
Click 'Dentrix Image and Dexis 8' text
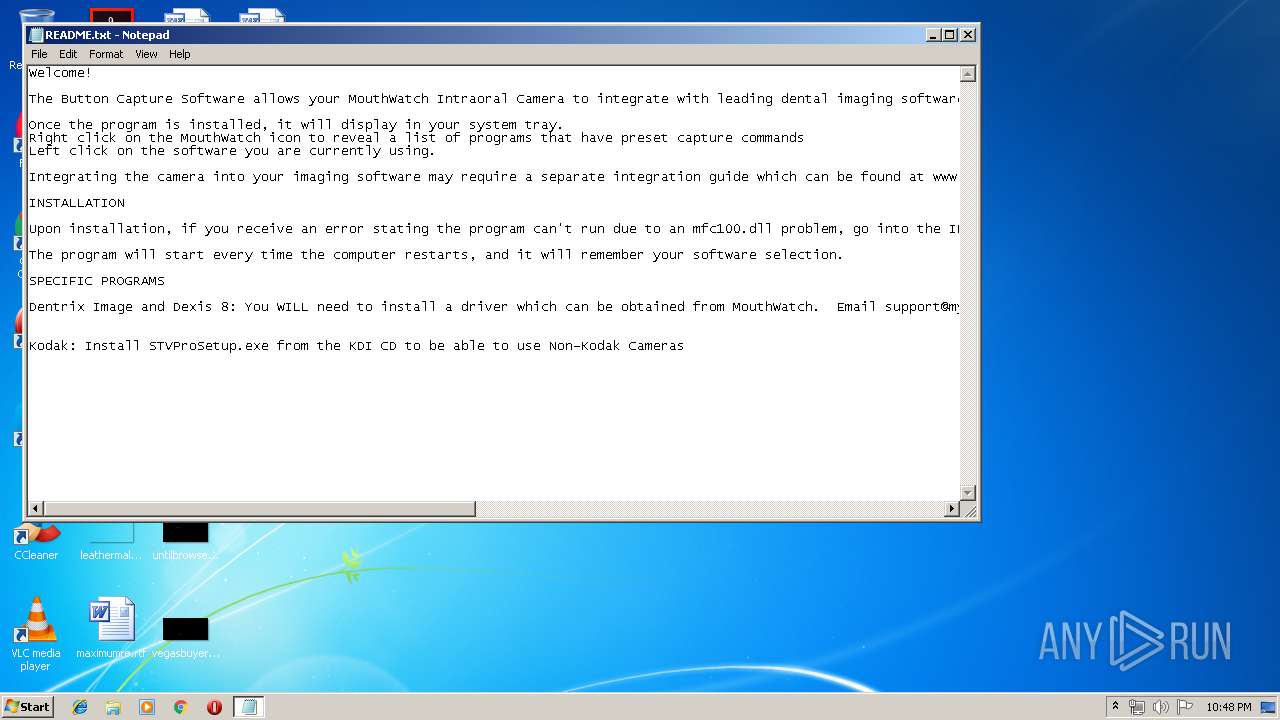[x=132, y=307]
